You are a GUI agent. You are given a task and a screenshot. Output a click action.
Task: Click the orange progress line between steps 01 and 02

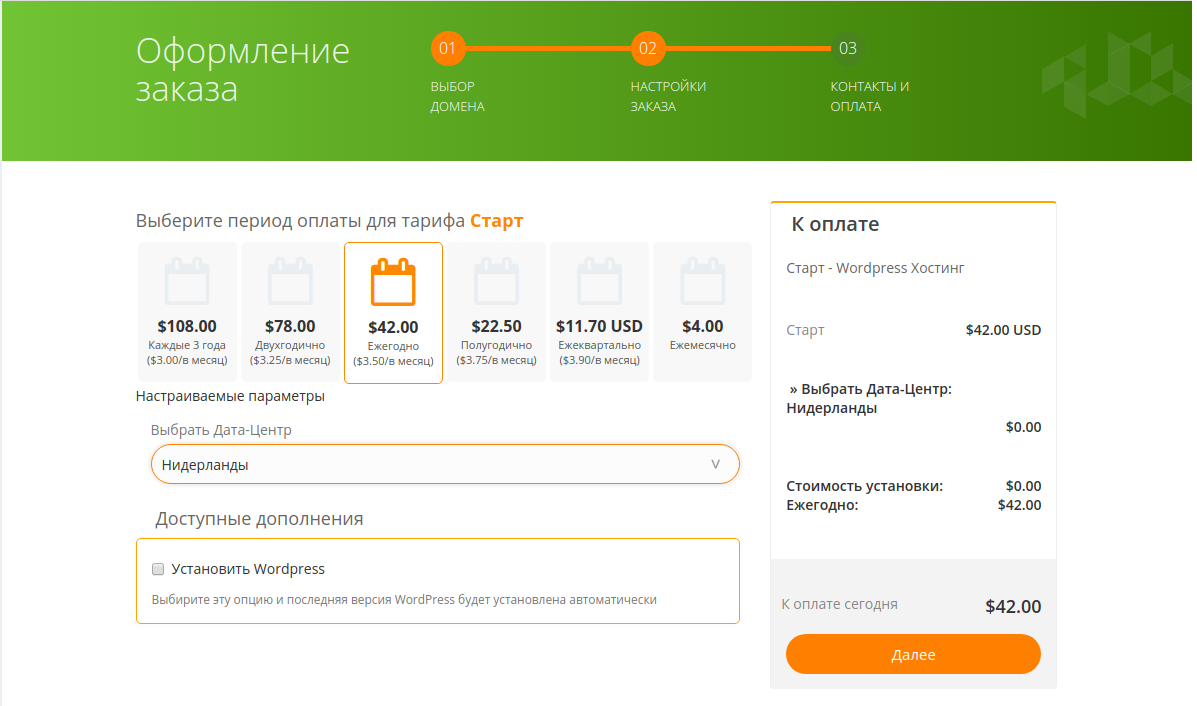pyautogui.click(x=548, y=48)
